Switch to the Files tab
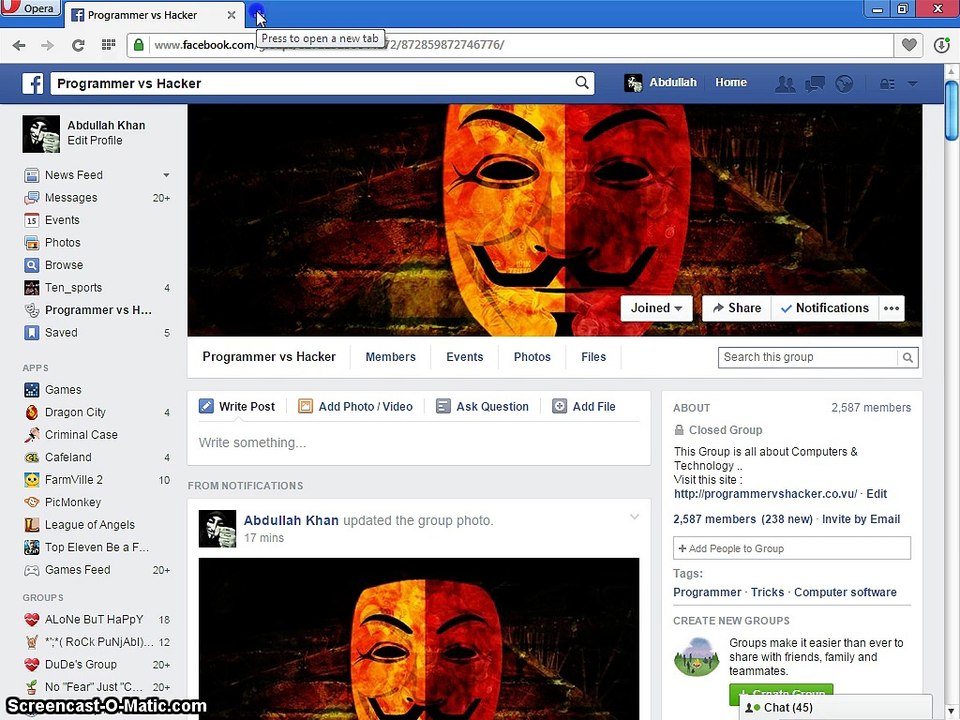 [593, 357]
